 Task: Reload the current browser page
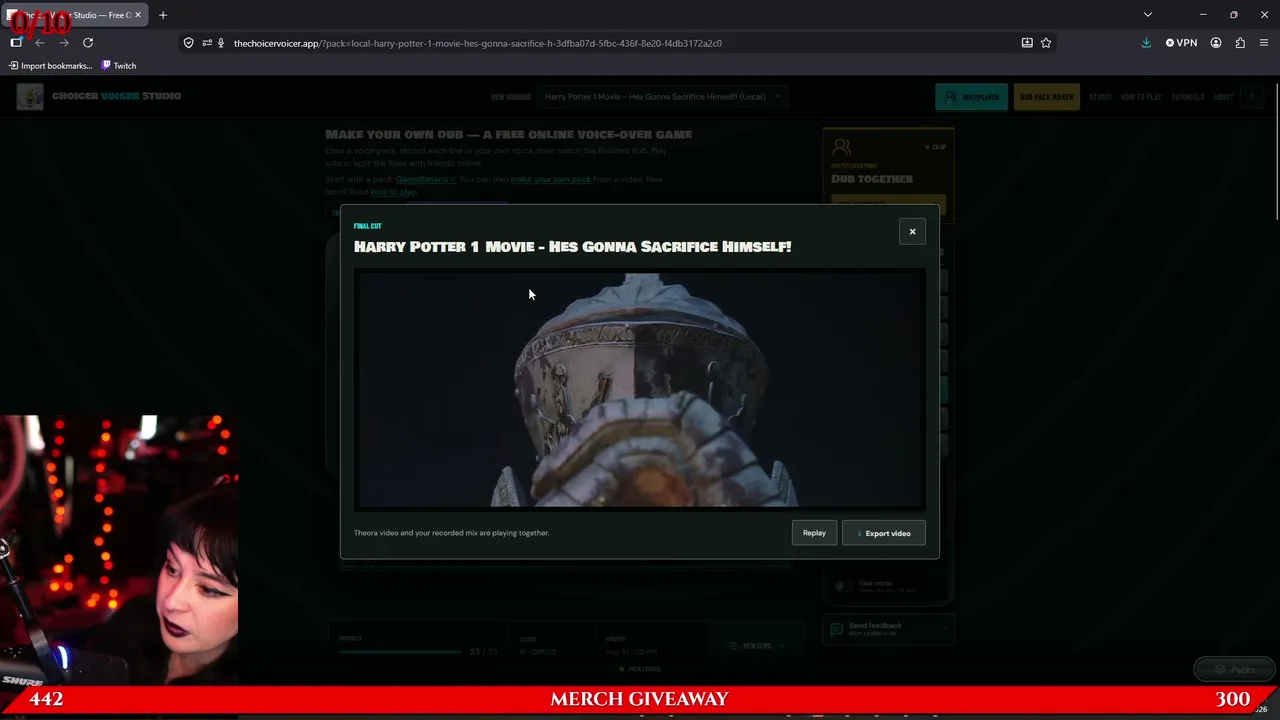pos(88,43)
